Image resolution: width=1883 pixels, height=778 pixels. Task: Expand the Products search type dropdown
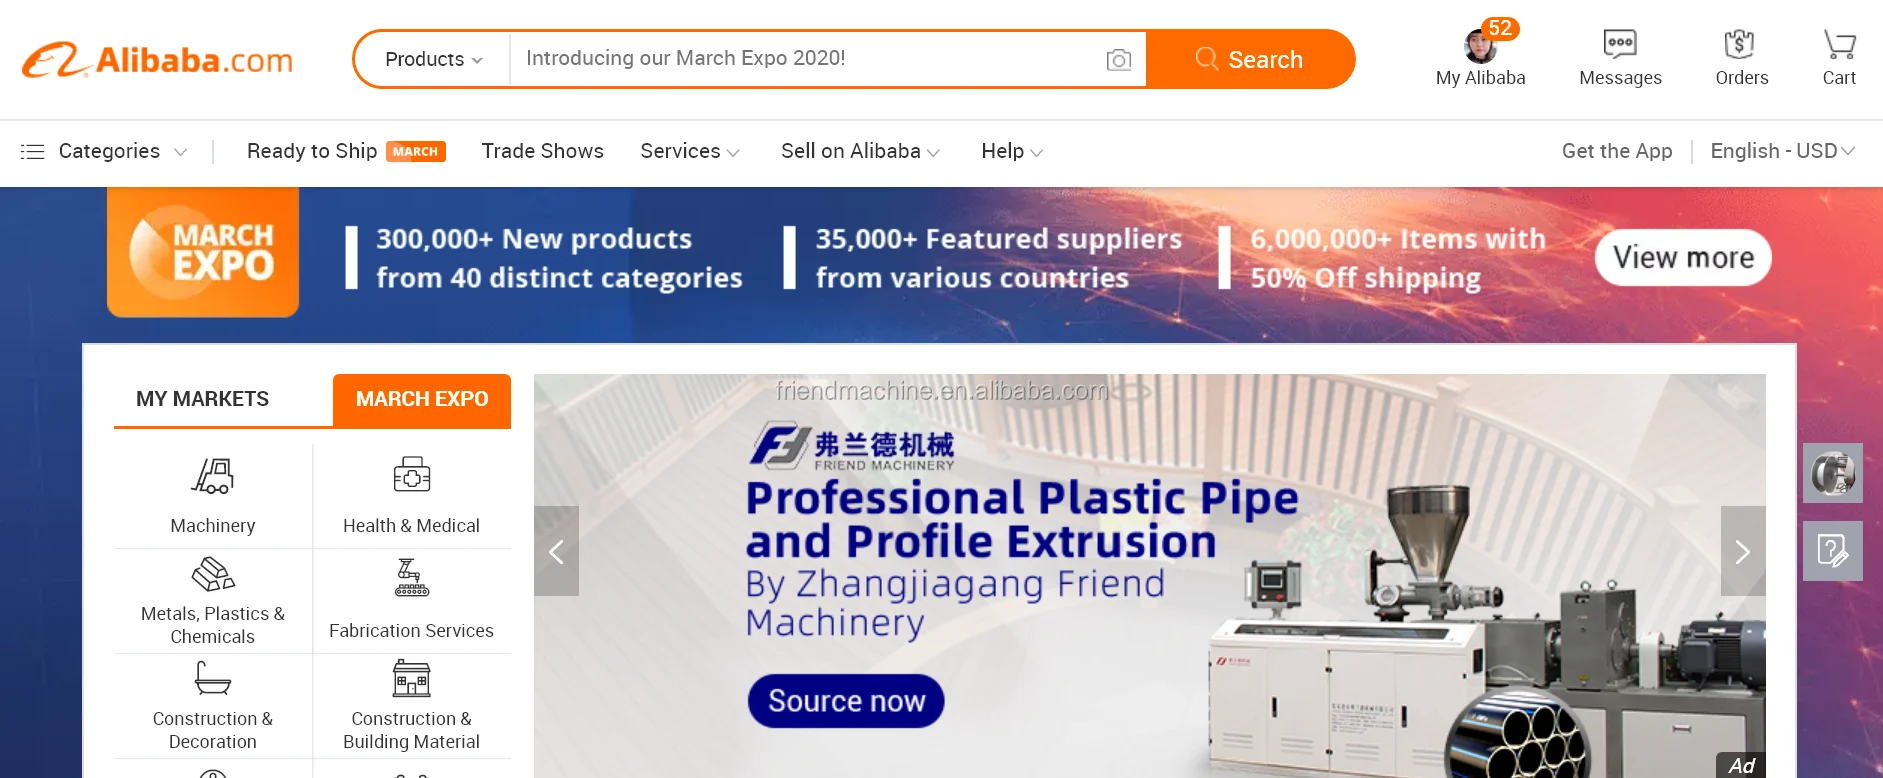pyautogui.click(x=433, y=59)
